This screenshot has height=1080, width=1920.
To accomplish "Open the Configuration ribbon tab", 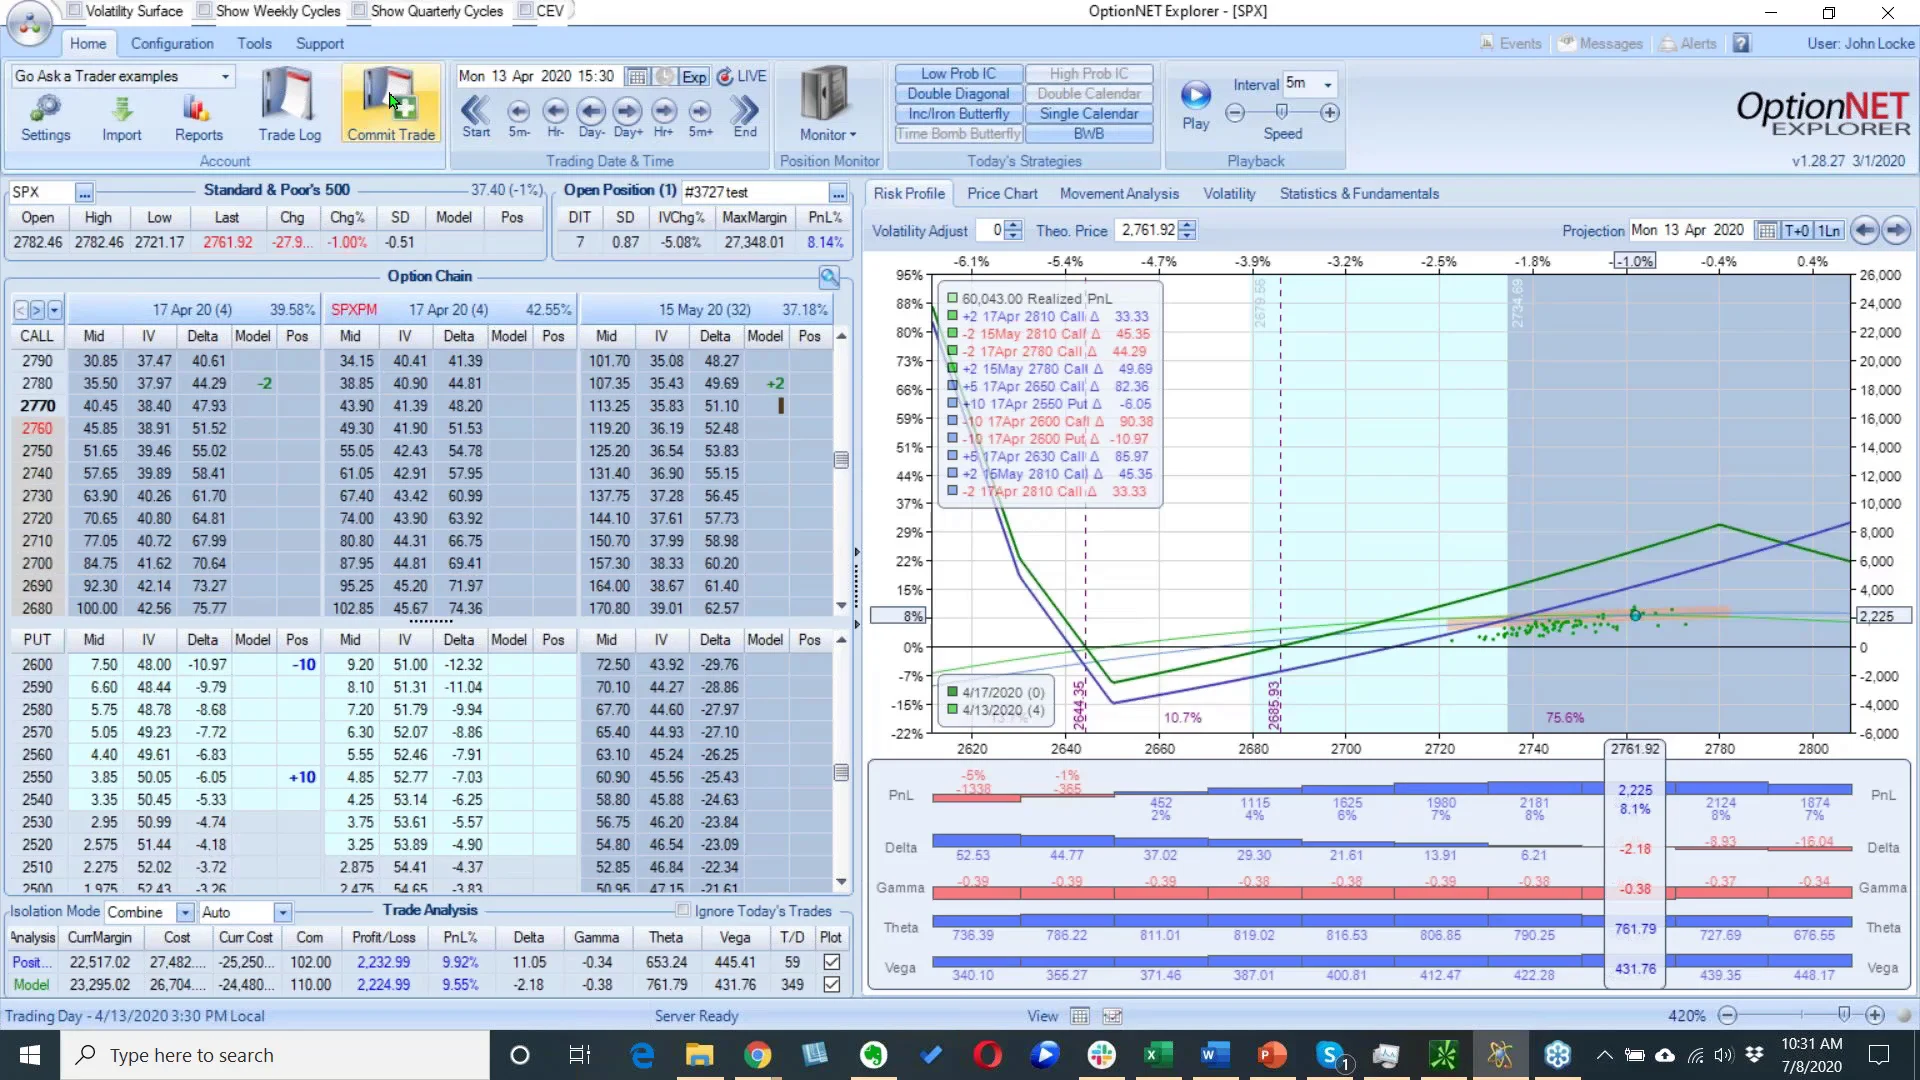I will 172,44.
